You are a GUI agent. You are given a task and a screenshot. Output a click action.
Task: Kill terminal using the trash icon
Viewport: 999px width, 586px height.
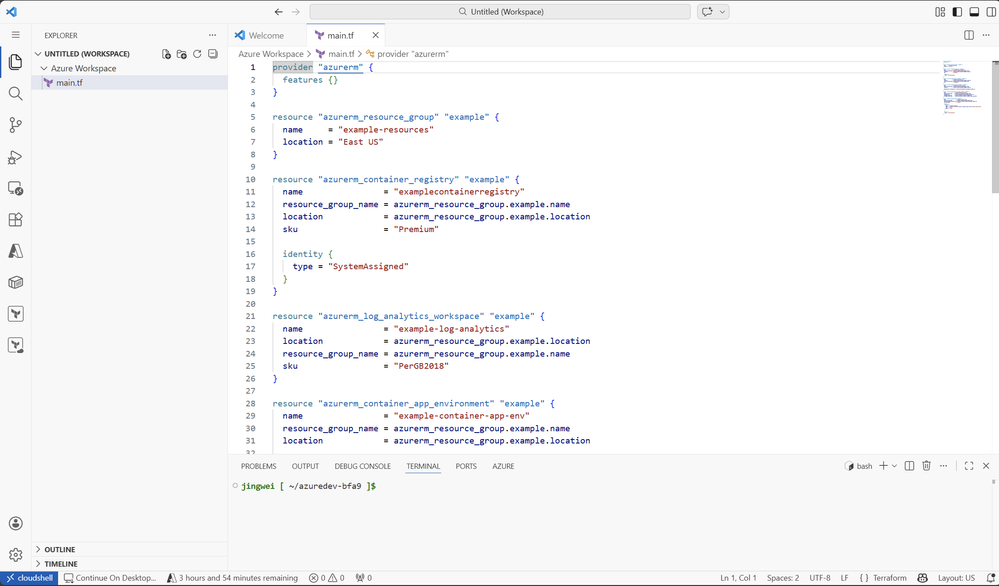click(x=926, y=466)
